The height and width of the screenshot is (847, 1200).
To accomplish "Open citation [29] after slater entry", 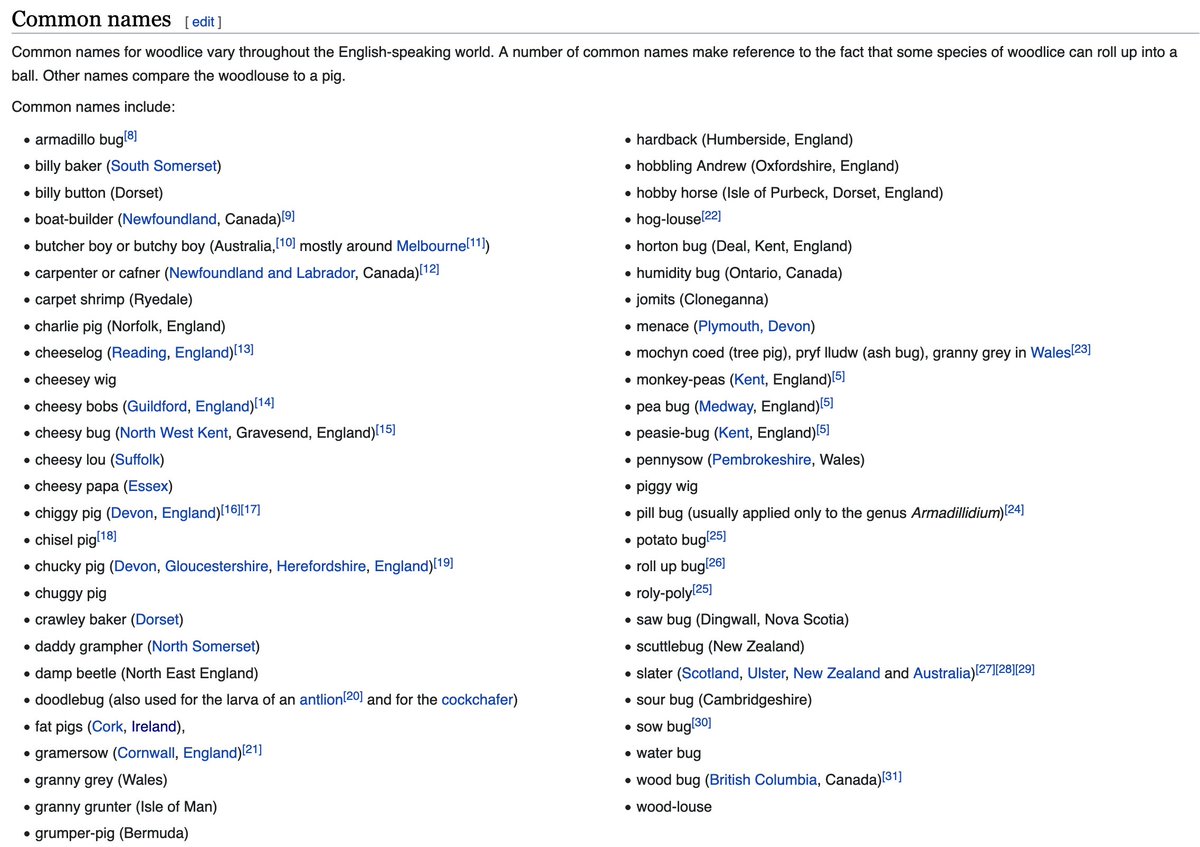I will point(1025,669).
